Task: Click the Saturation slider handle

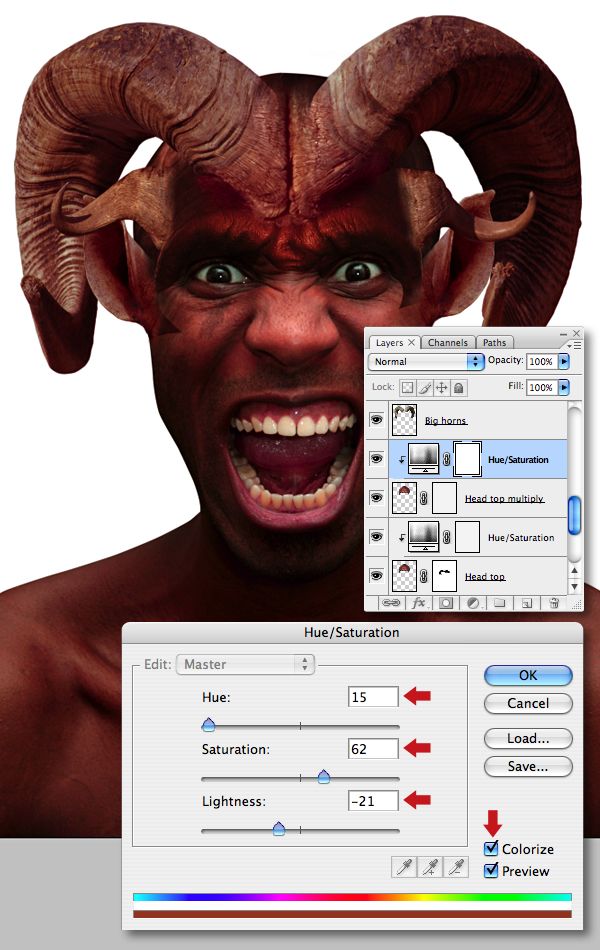Action: (x=324, y=776)
